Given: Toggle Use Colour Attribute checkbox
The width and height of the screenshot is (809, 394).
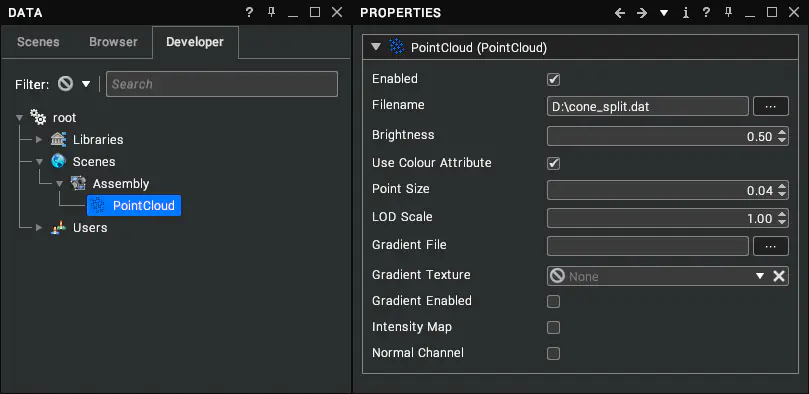Looking at the screenshot, I should (554, 163).
